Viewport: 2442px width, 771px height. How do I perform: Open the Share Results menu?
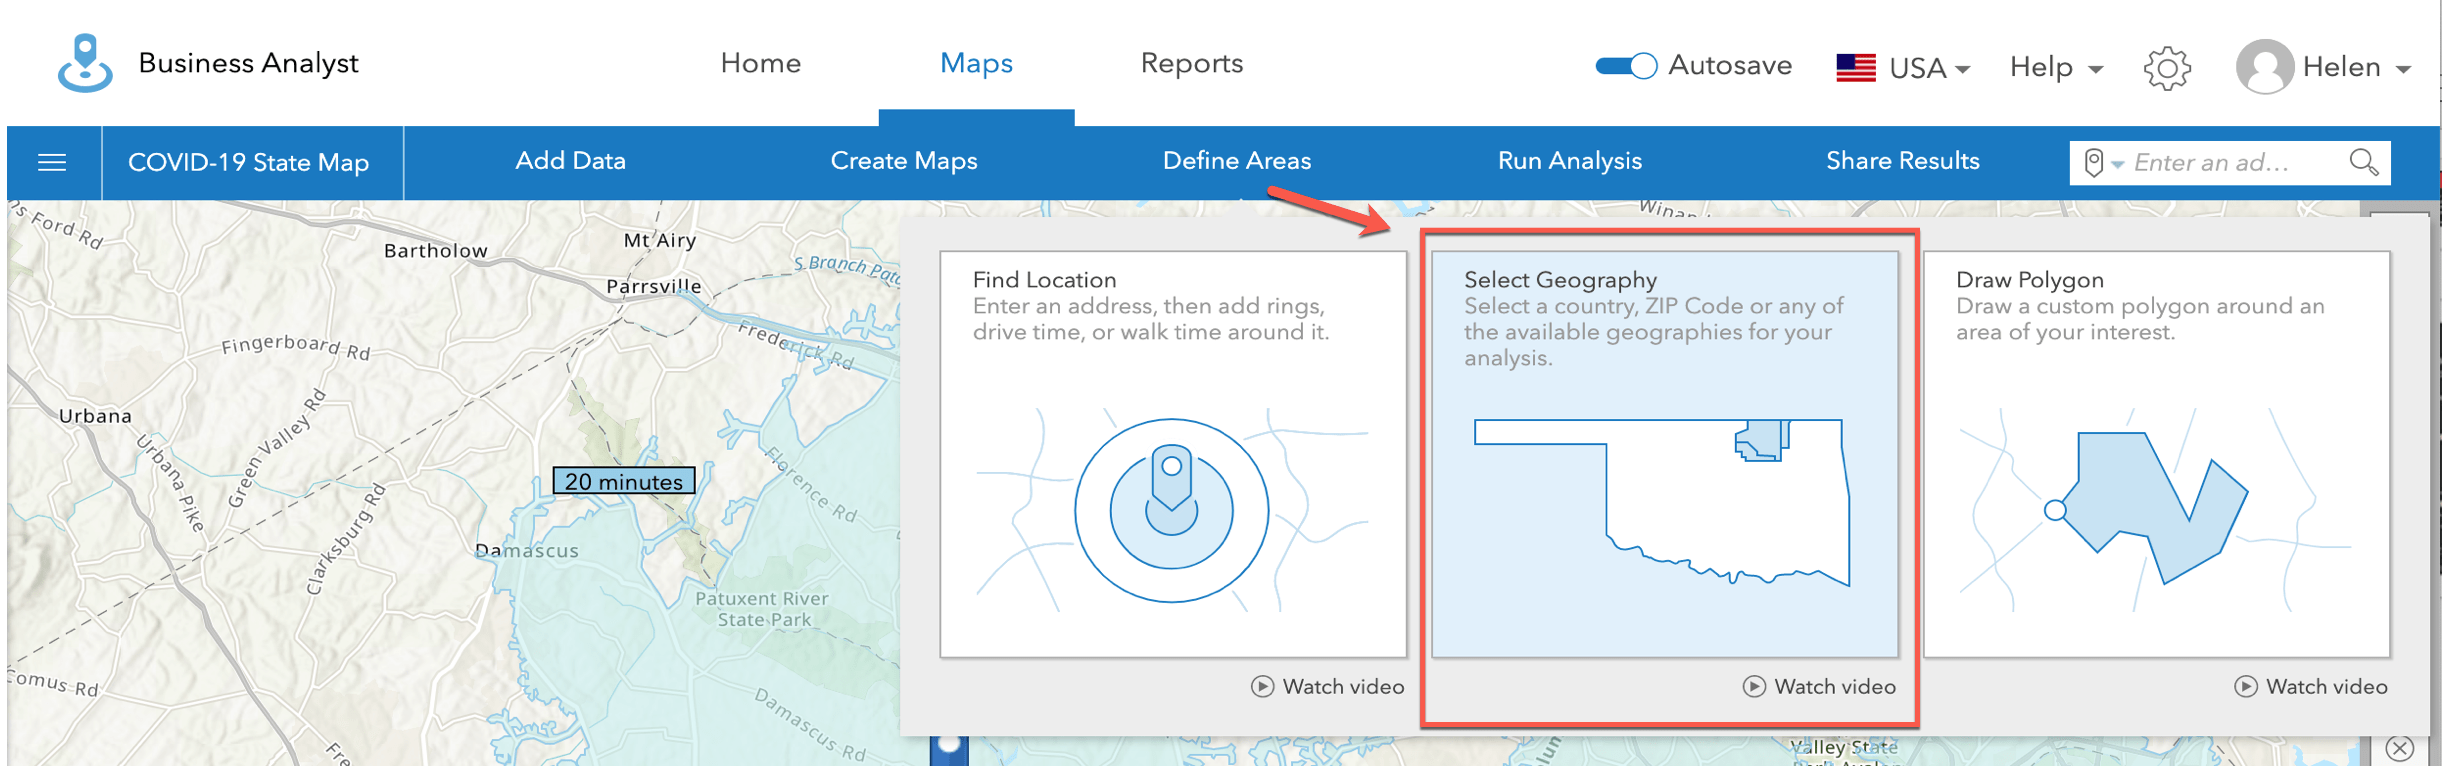click(x=1903, y=161)
